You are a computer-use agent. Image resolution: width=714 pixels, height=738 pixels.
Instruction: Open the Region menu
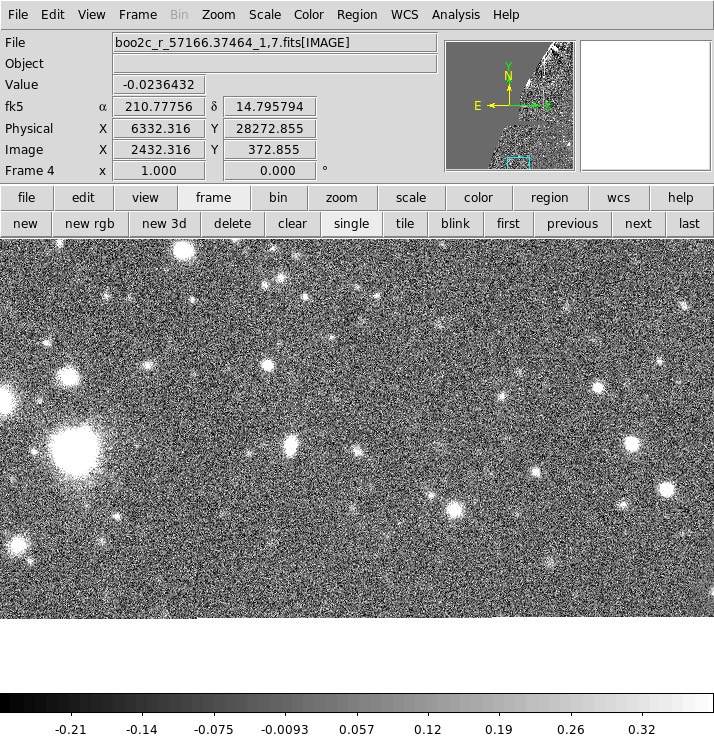pos(357,15)
